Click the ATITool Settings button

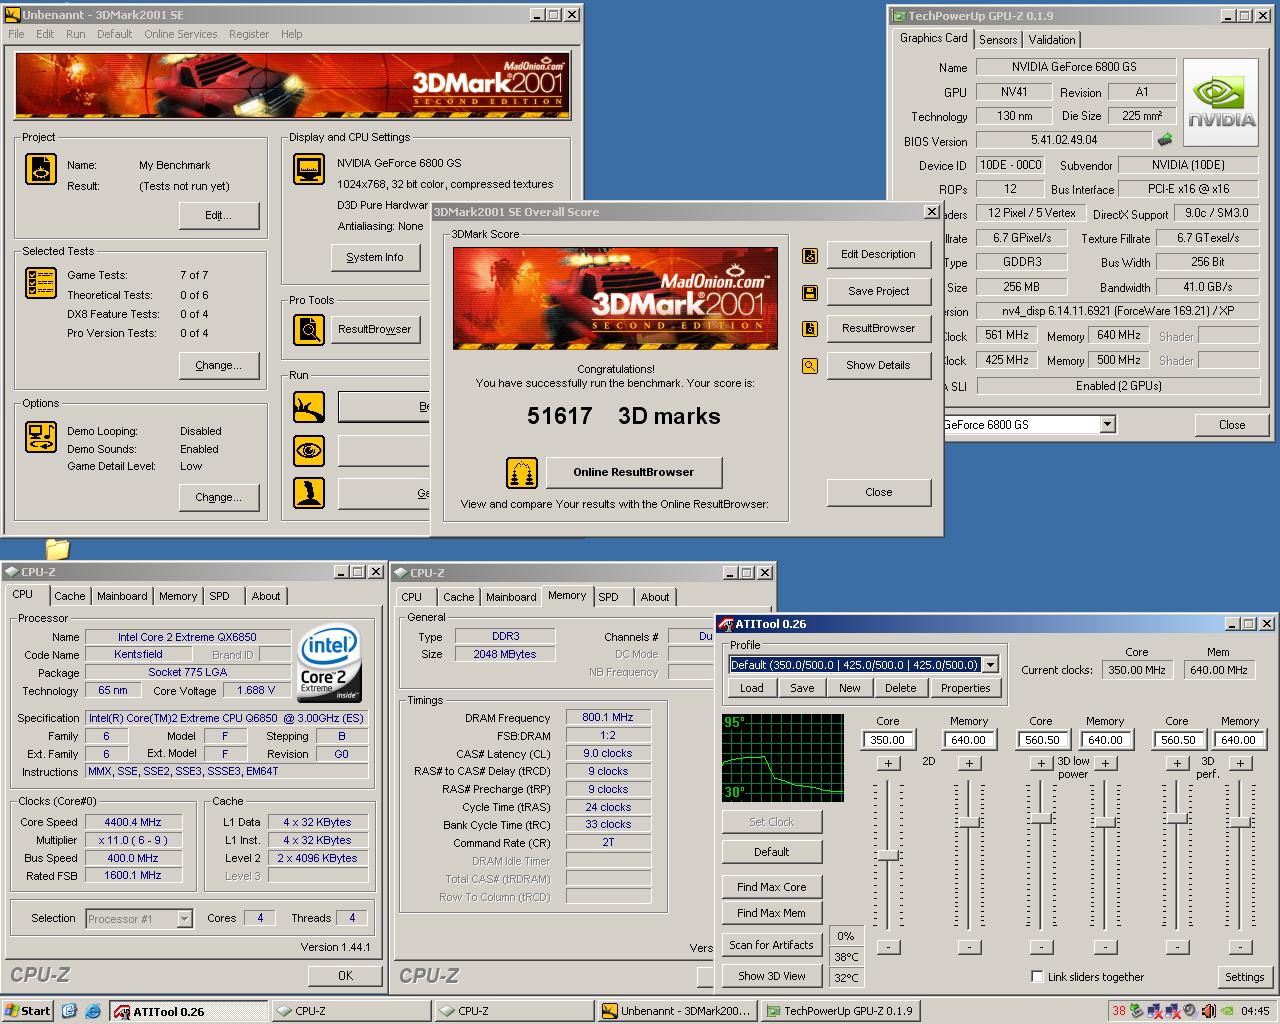[x=1244, y=977]
